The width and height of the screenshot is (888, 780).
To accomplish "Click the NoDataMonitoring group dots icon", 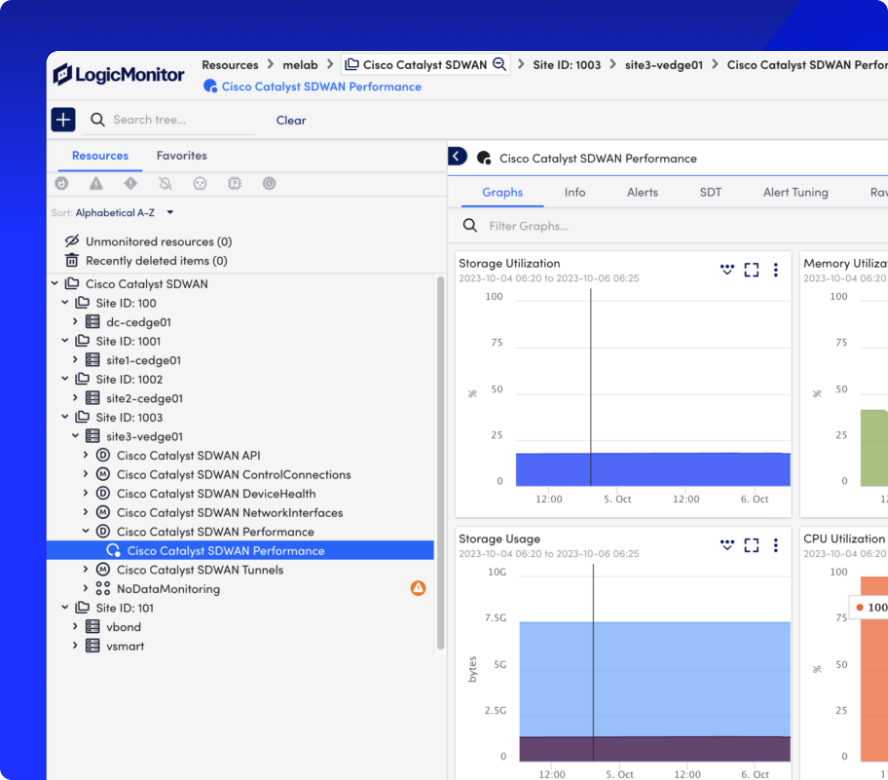I will click(103, 589).
